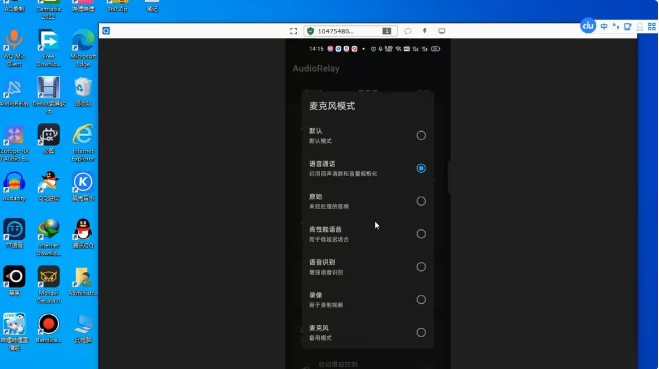Image resolution: width=659 pixels, height=369 pixels.
Task: Open the Internet Explorer desktop icon
Action: [x=83, y=143]
